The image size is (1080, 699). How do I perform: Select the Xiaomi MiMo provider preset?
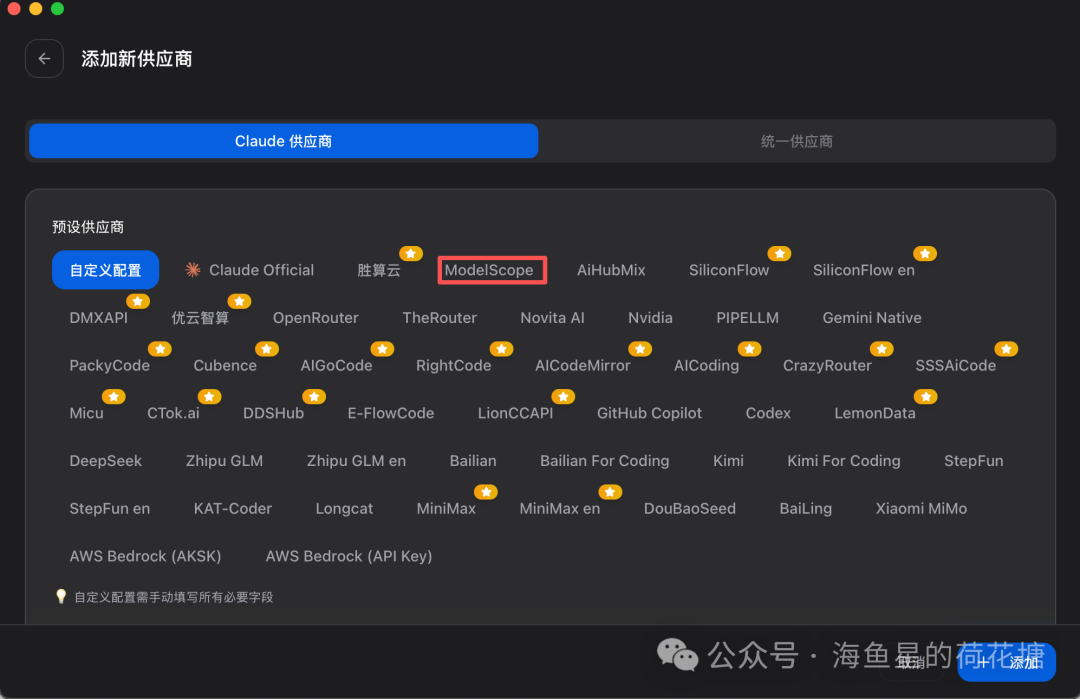point(921,508)
